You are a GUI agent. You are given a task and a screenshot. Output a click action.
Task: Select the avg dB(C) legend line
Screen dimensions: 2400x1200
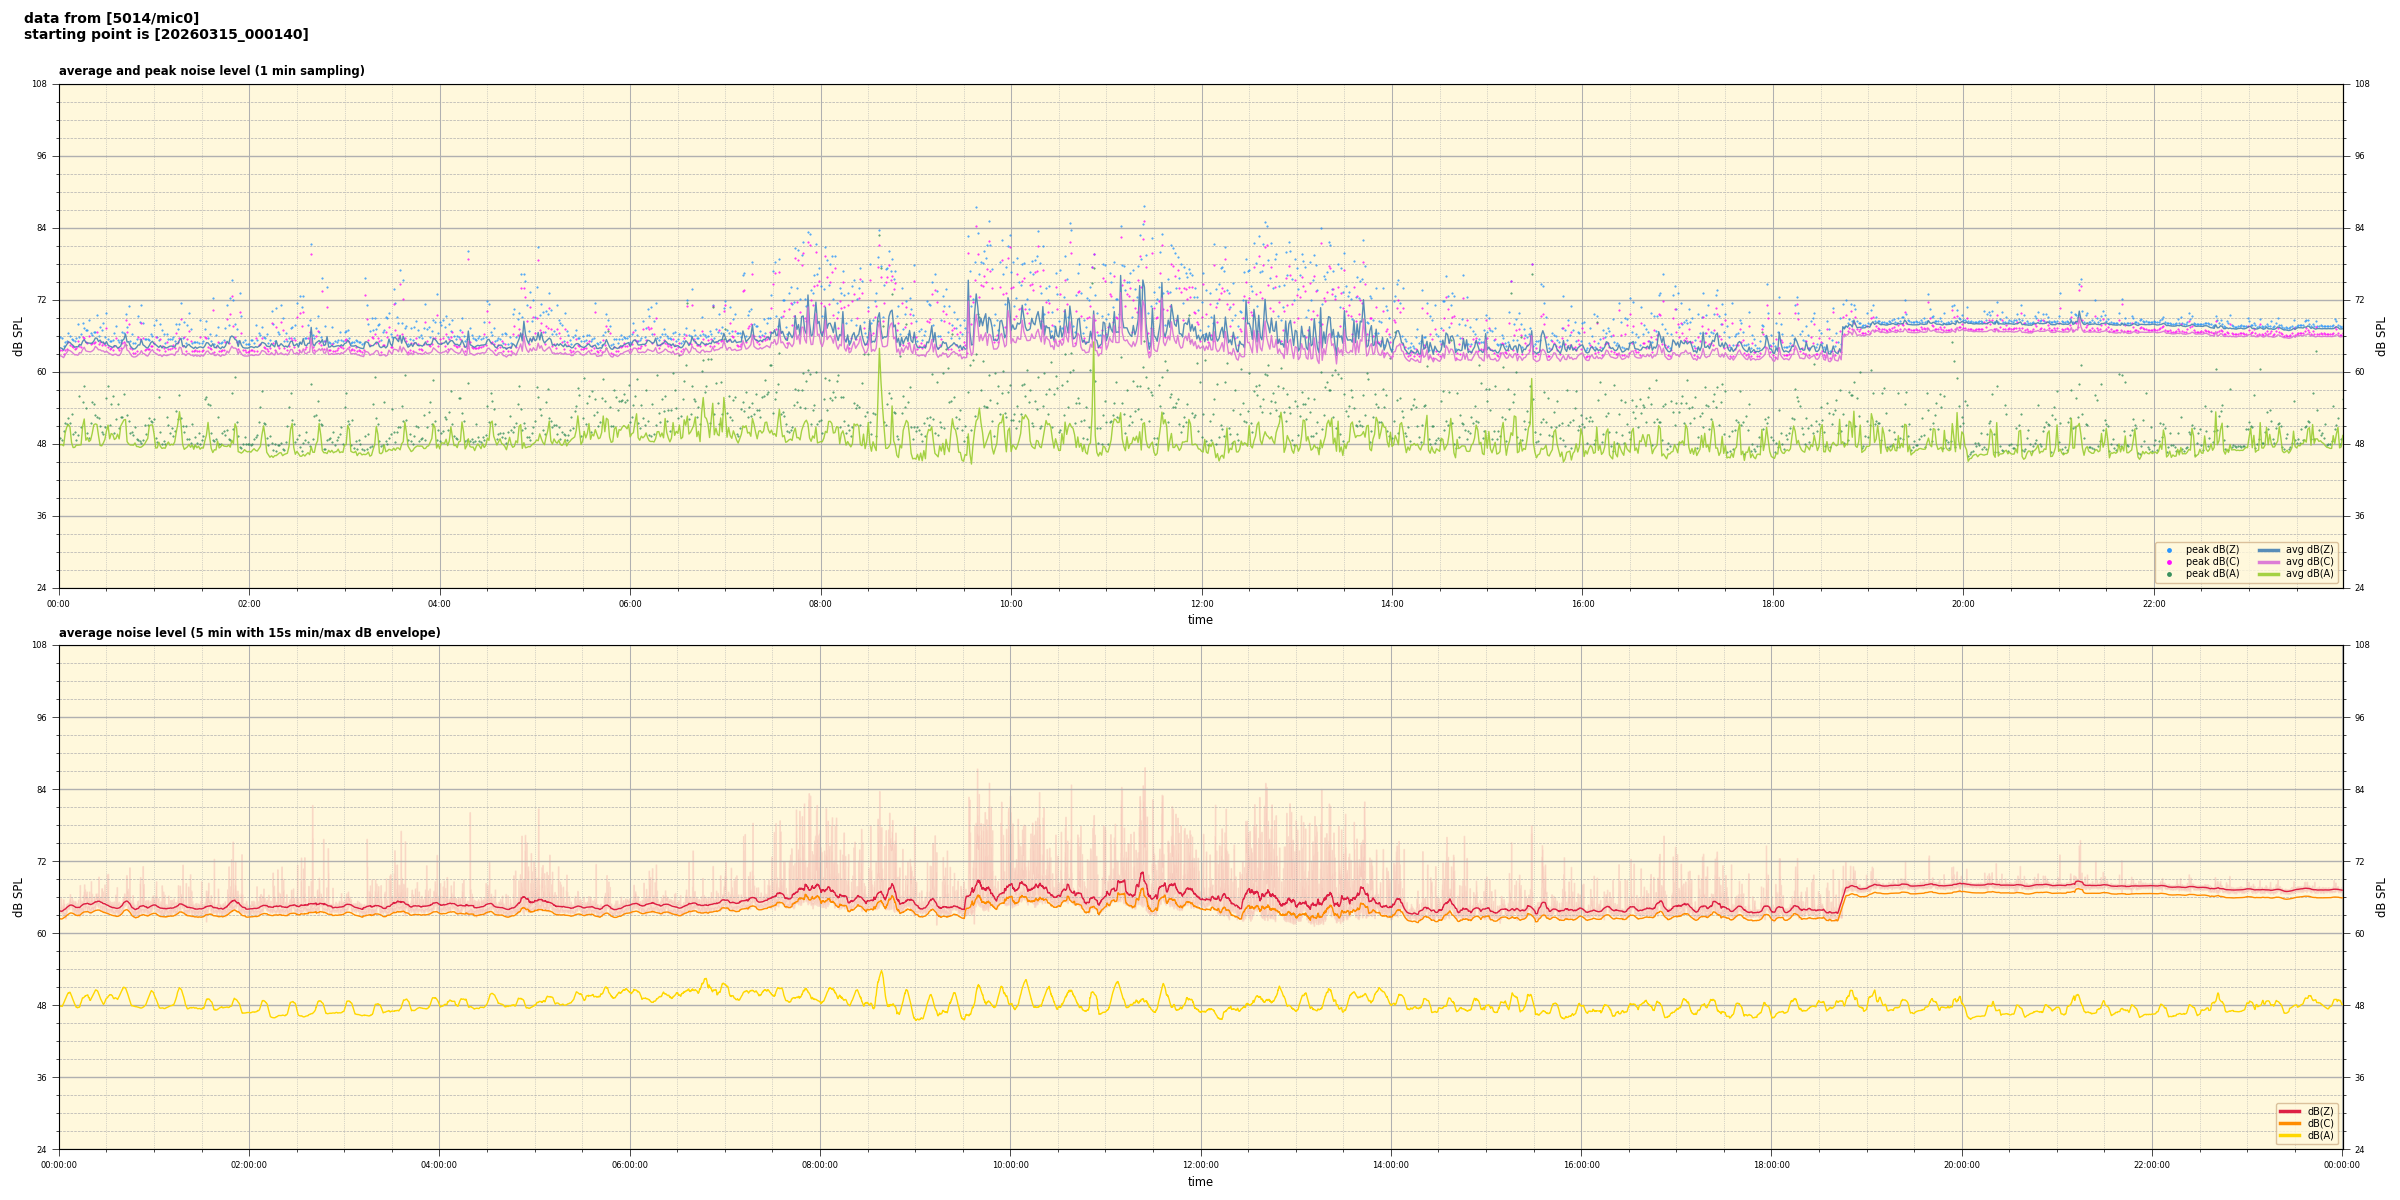point(2269,562)
